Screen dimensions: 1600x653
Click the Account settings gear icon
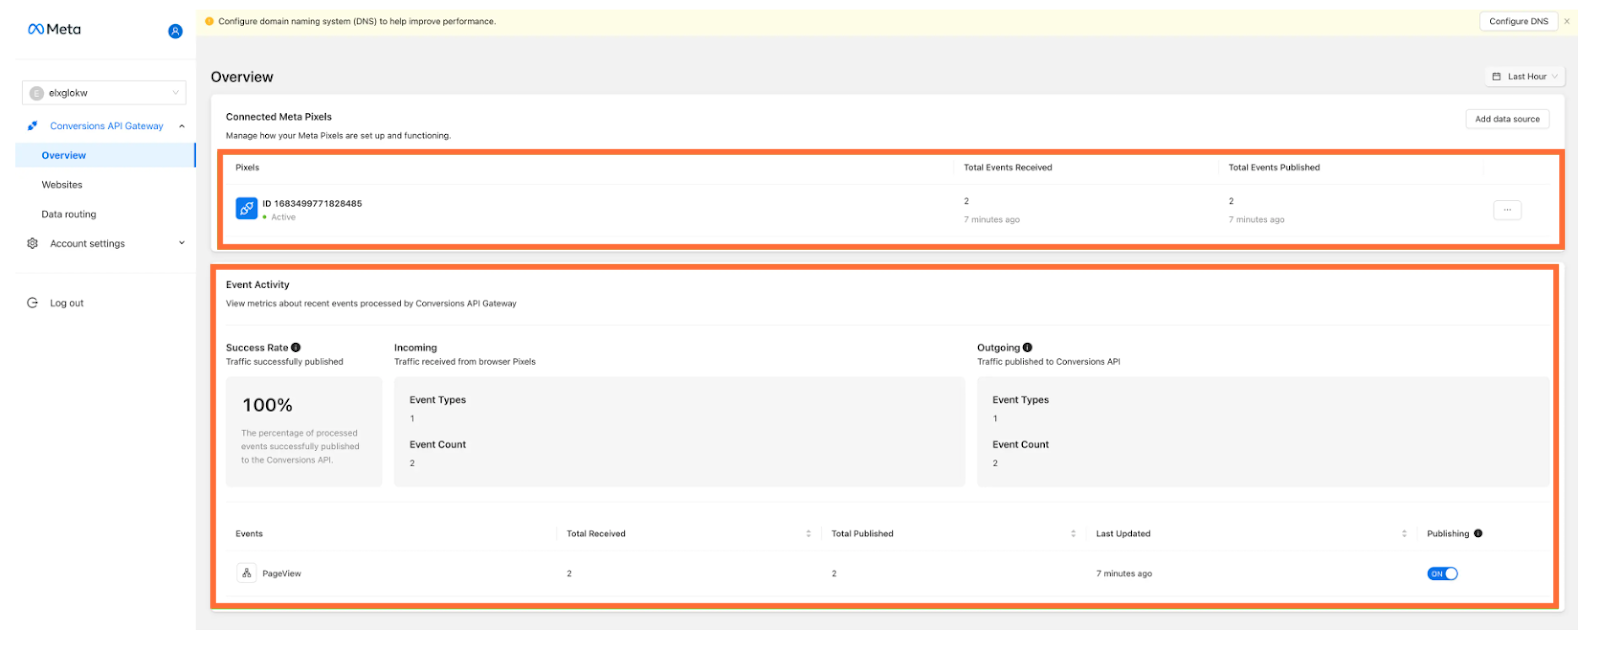[x=32, y=243]
